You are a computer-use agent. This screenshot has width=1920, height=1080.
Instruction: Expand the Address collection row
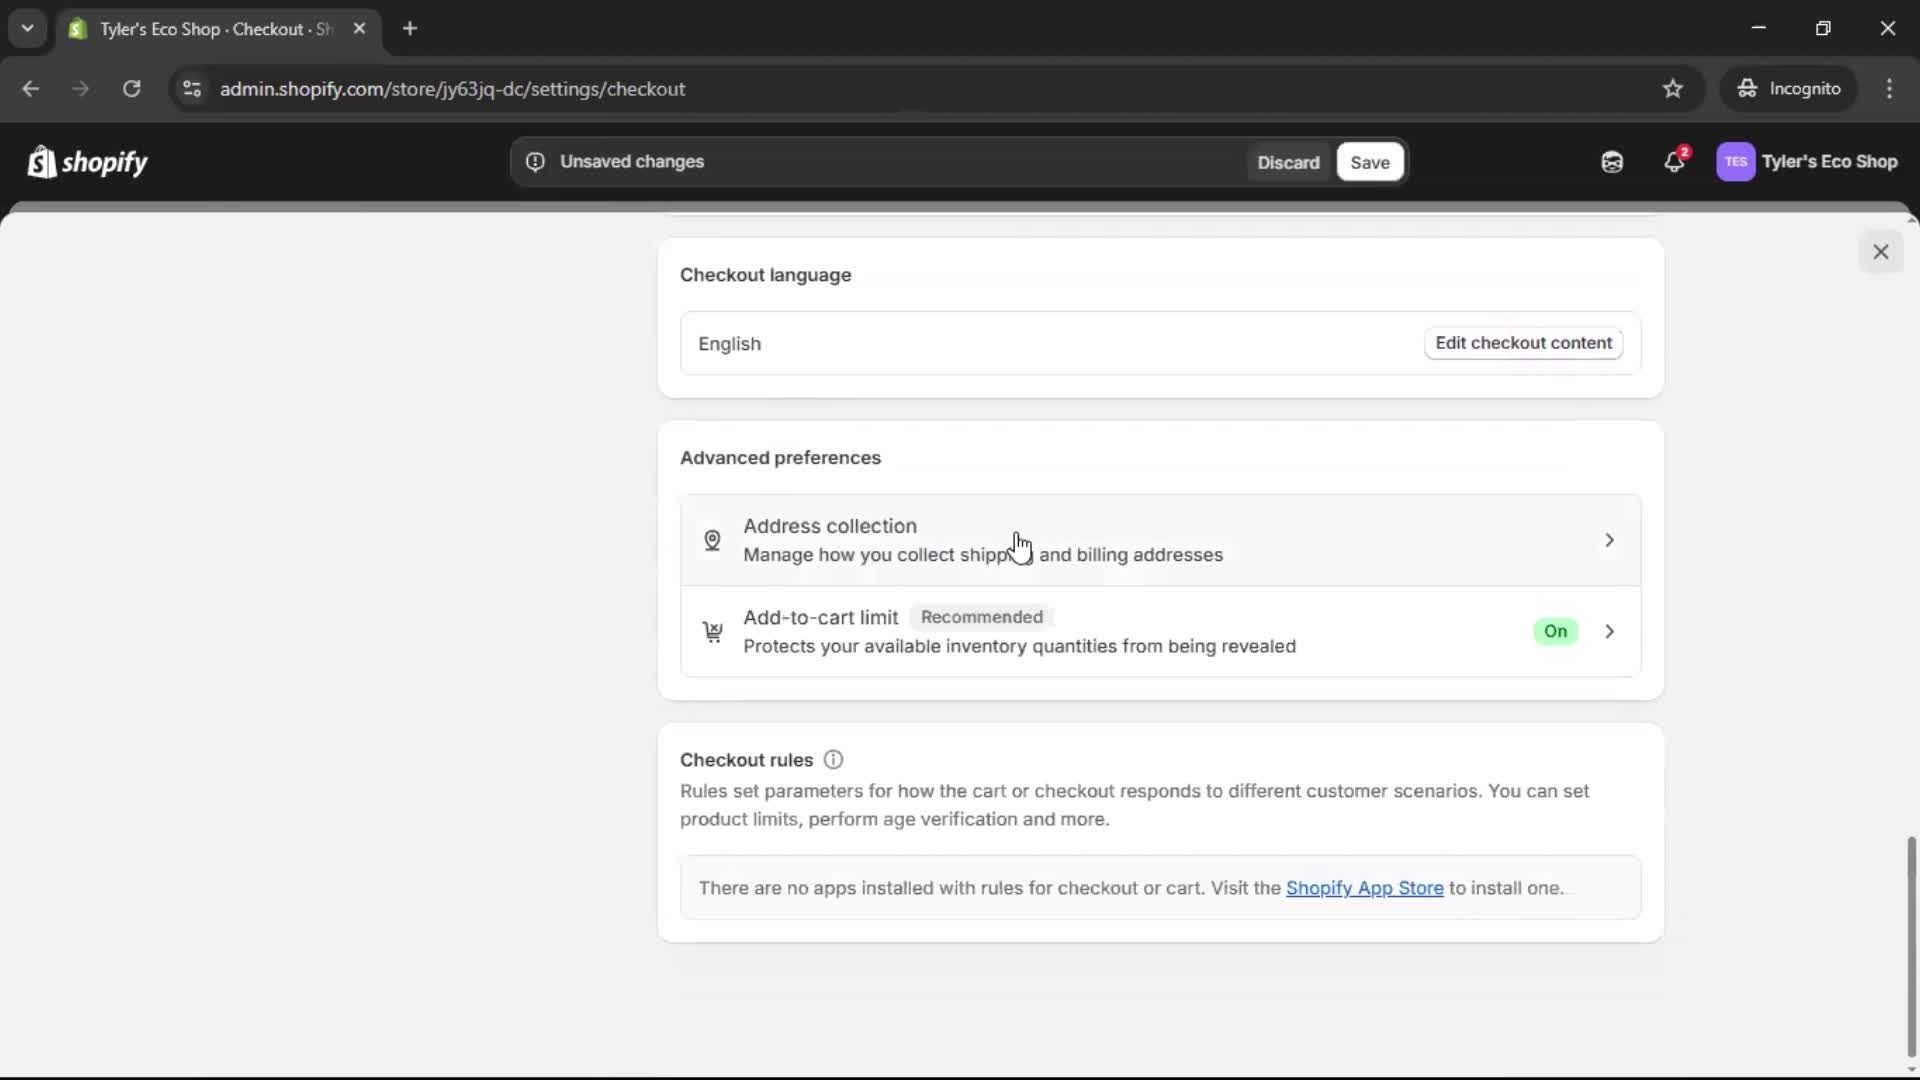1608,540
